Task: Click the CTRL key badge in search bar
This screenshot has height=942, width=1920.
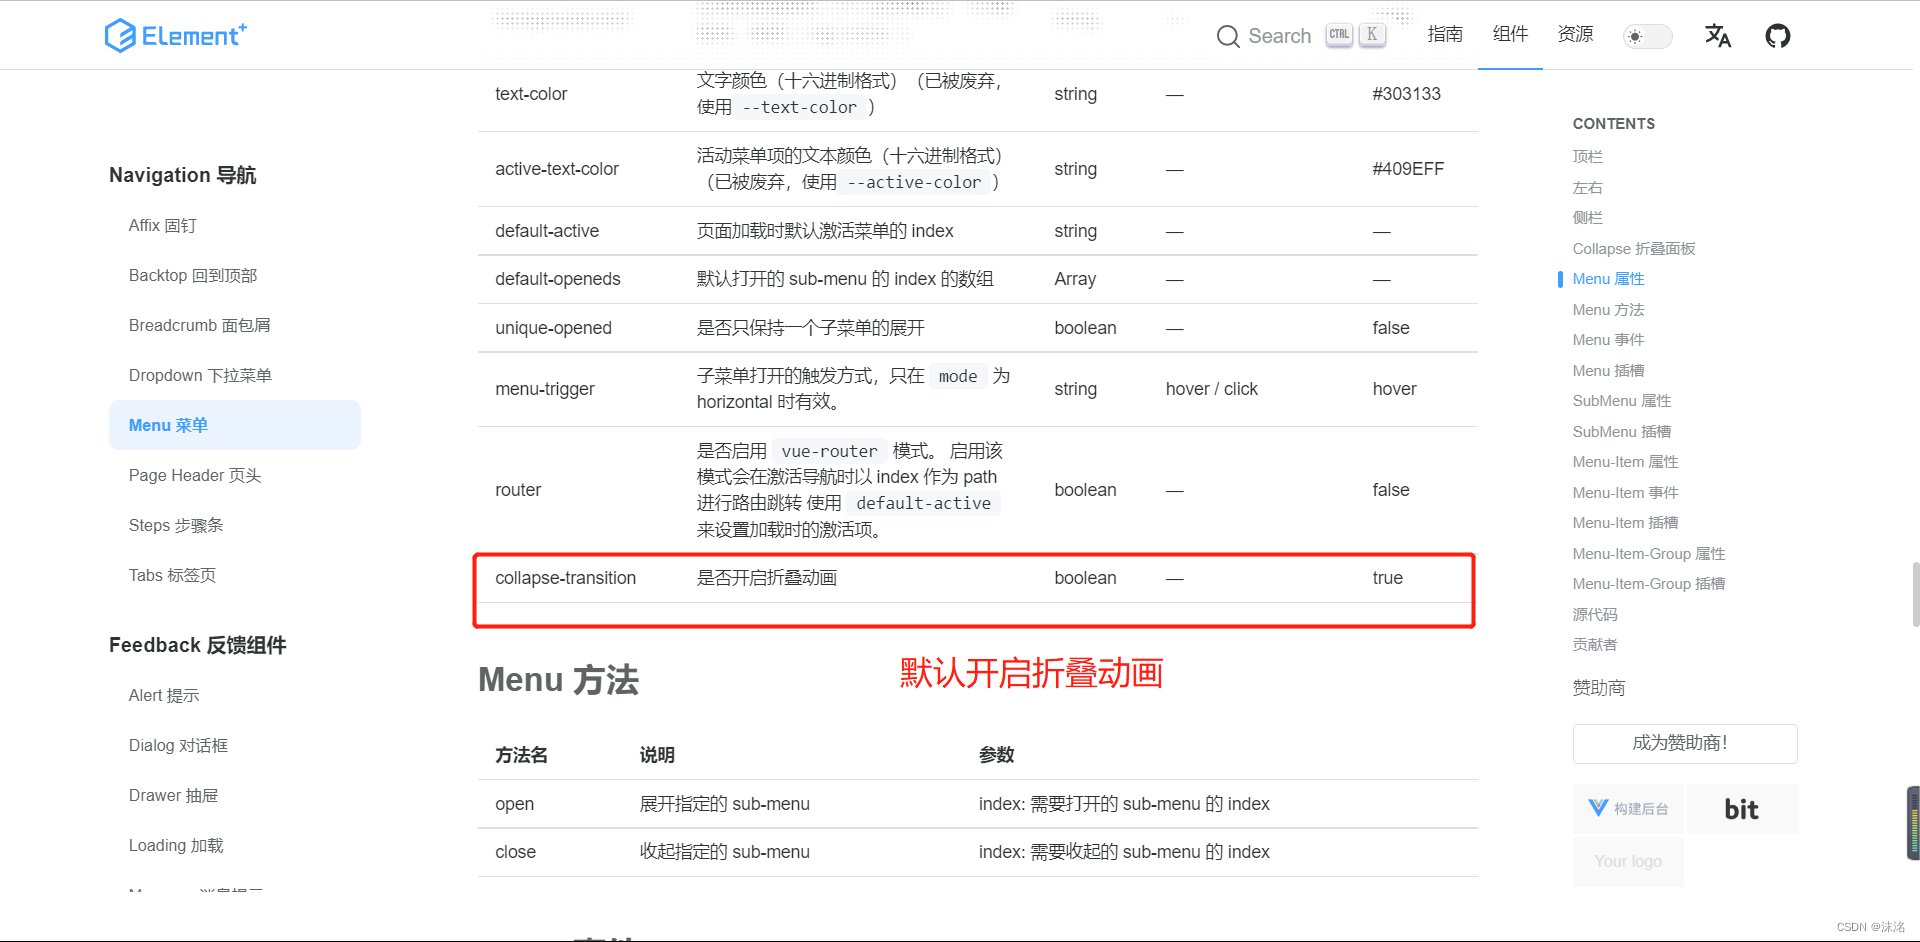Action: point(1339,33)
